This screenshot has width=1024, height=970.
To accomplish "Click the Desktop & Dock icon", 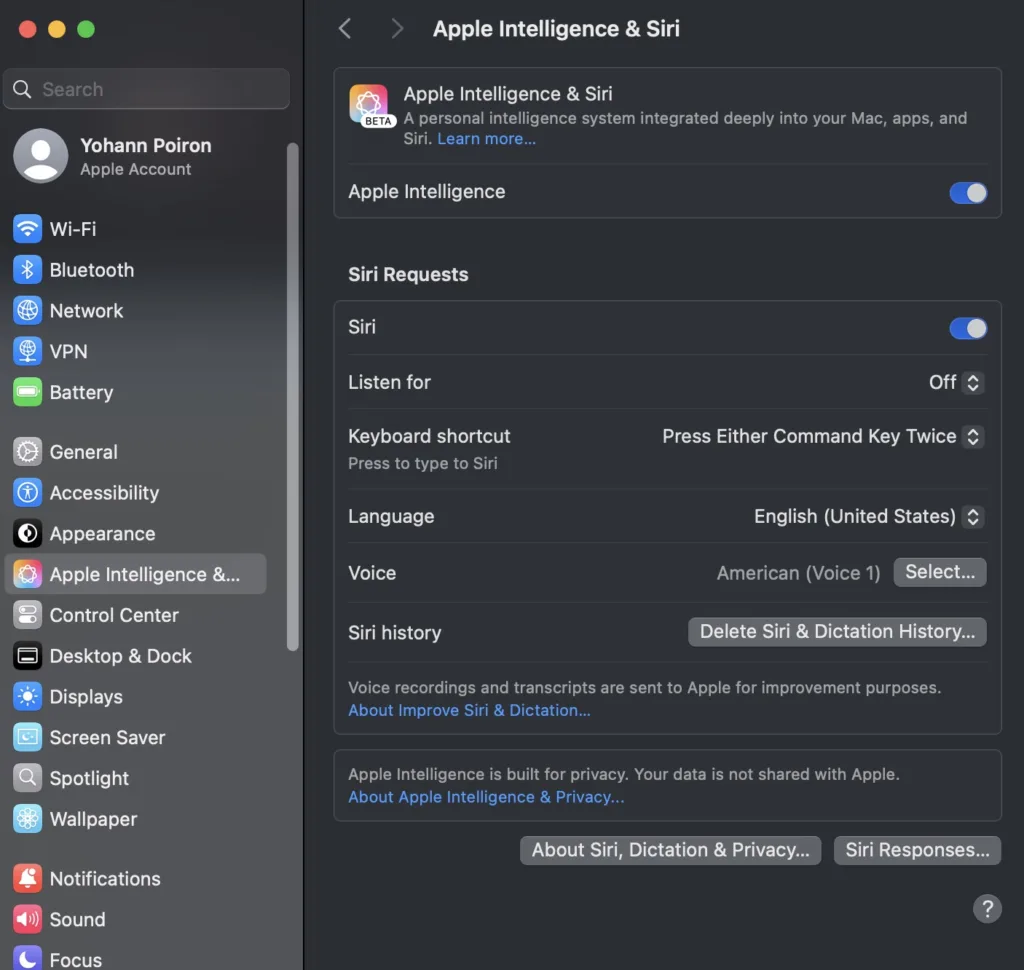I will [27, 656].
